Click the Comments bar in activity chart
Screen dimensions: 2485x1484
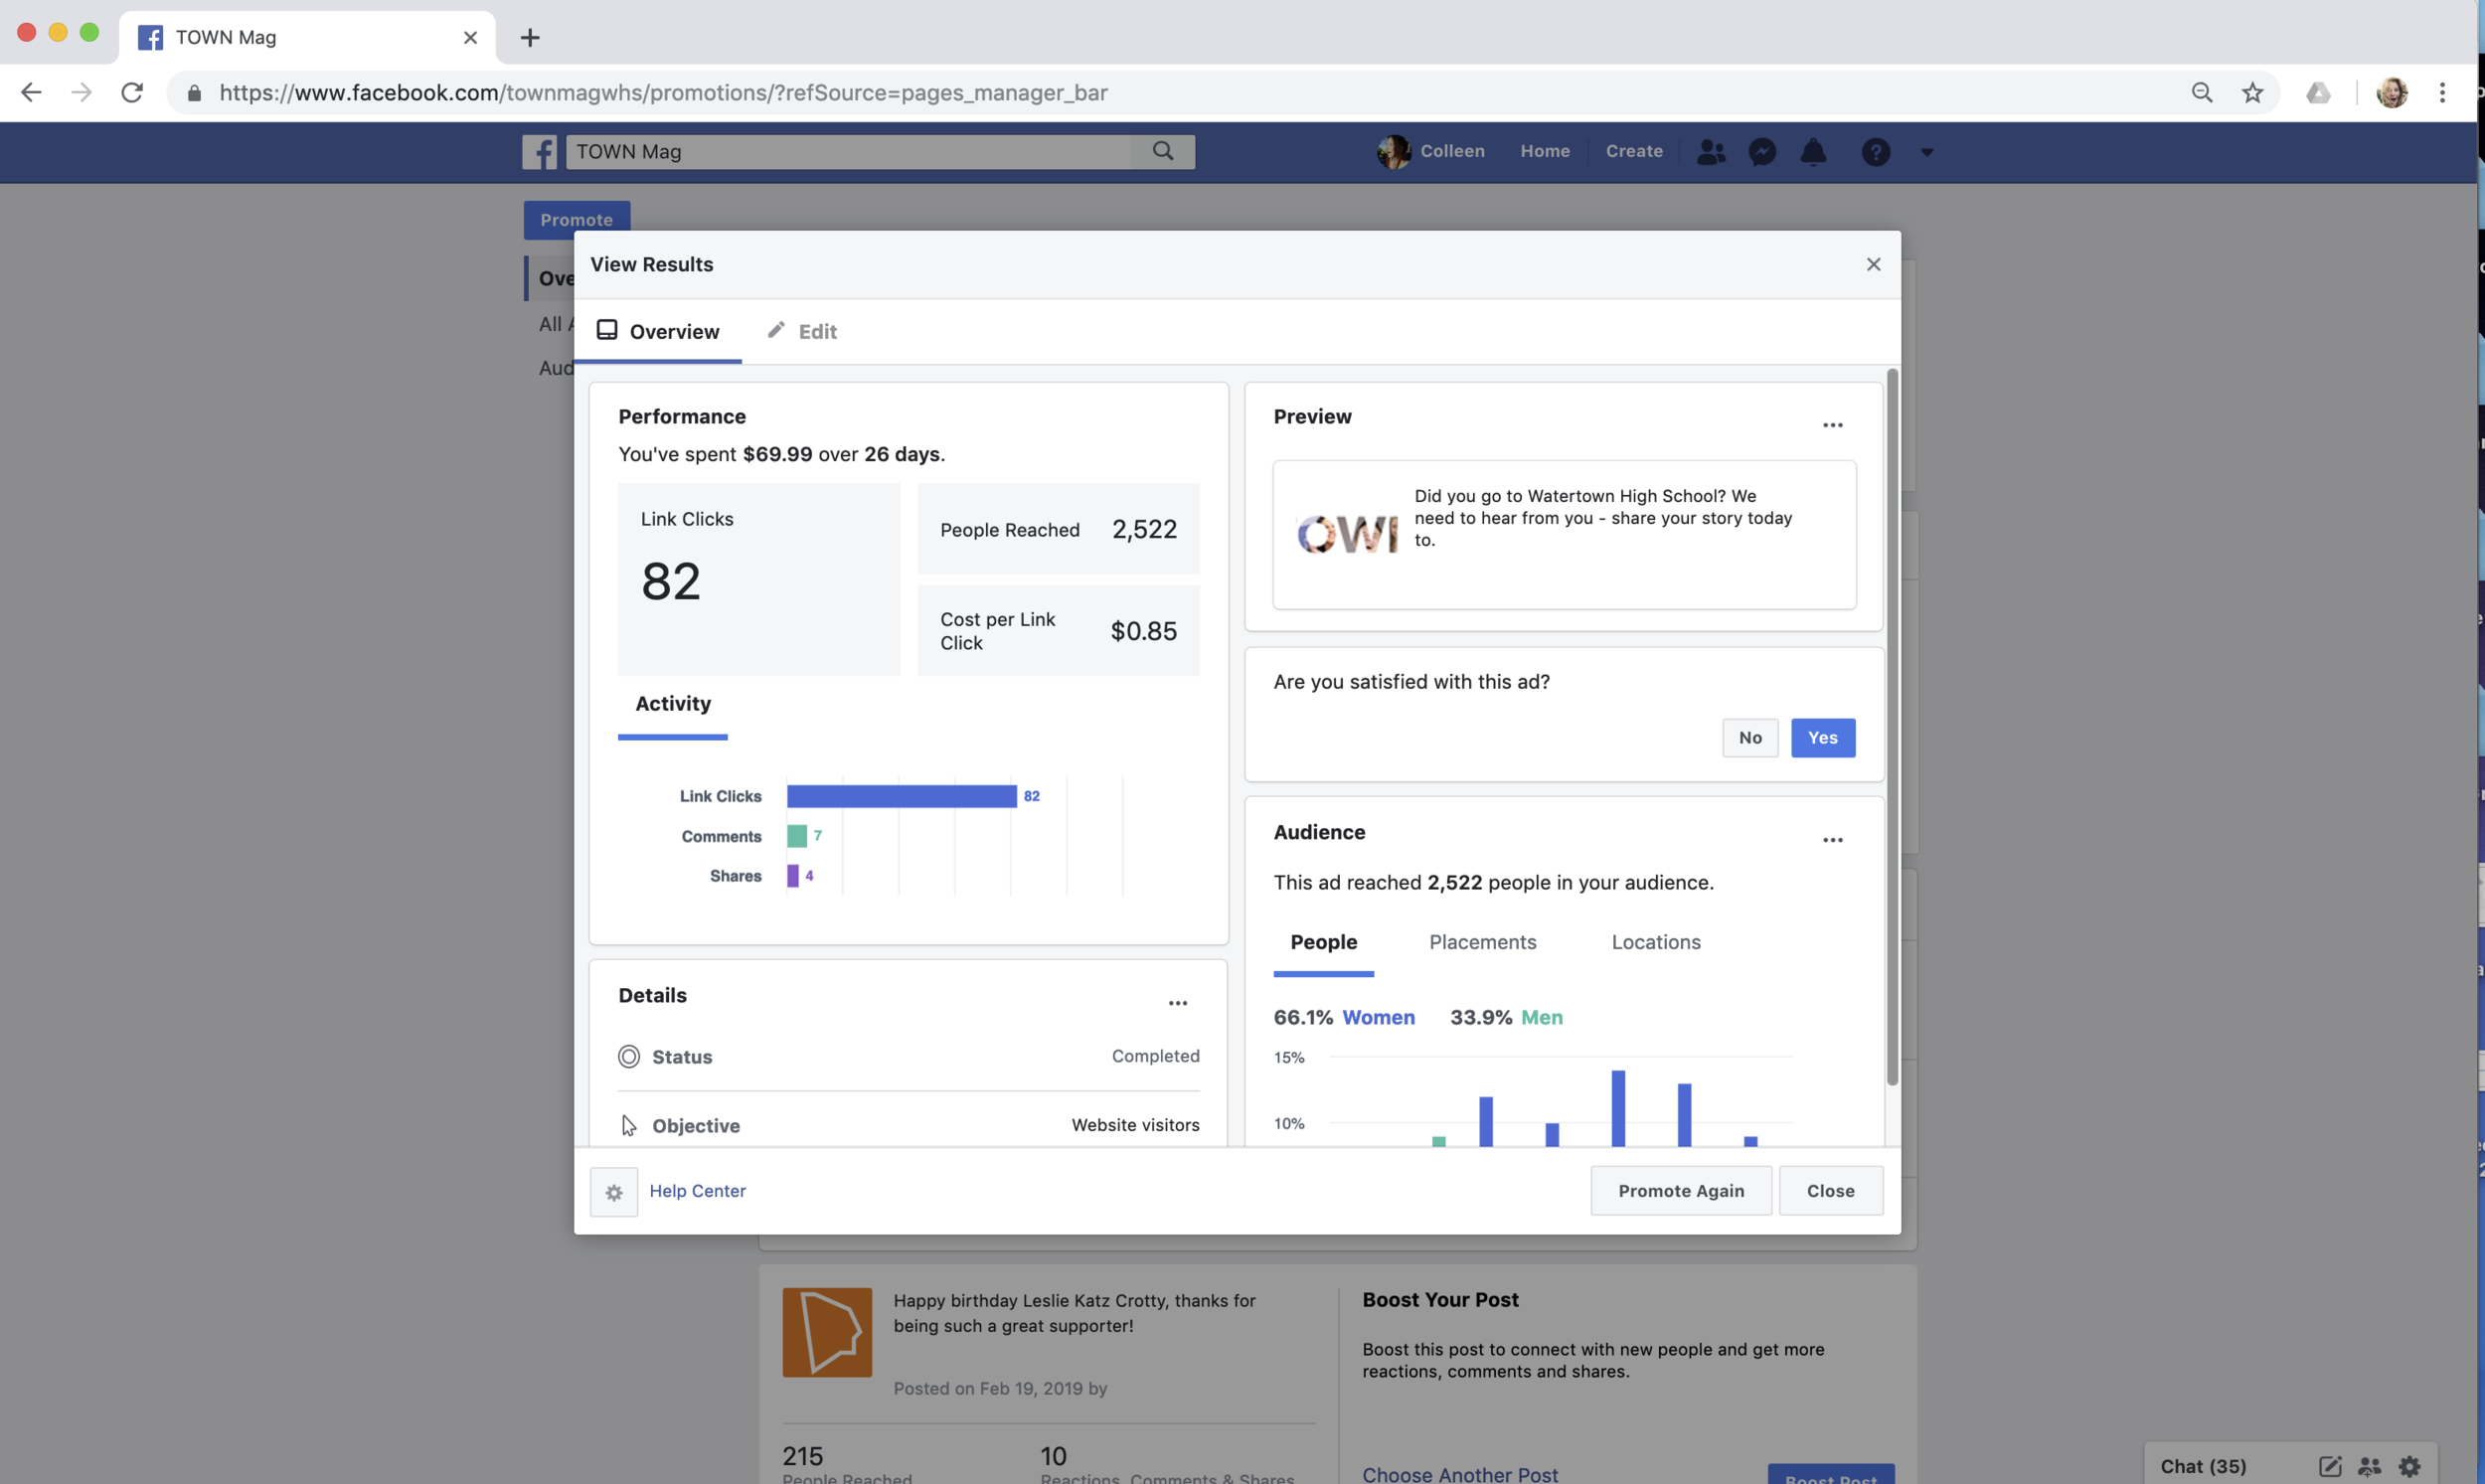[x=796, y=836]
